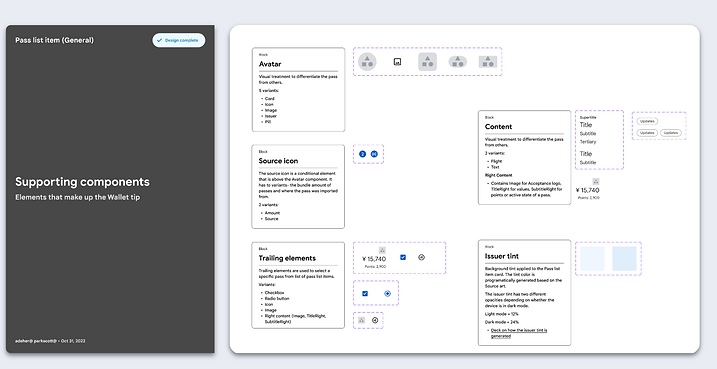This screenshot has width=717, height=369.
Task: Pick the rectangular card avatar placeholder
Action: click(x=488, y=62)
